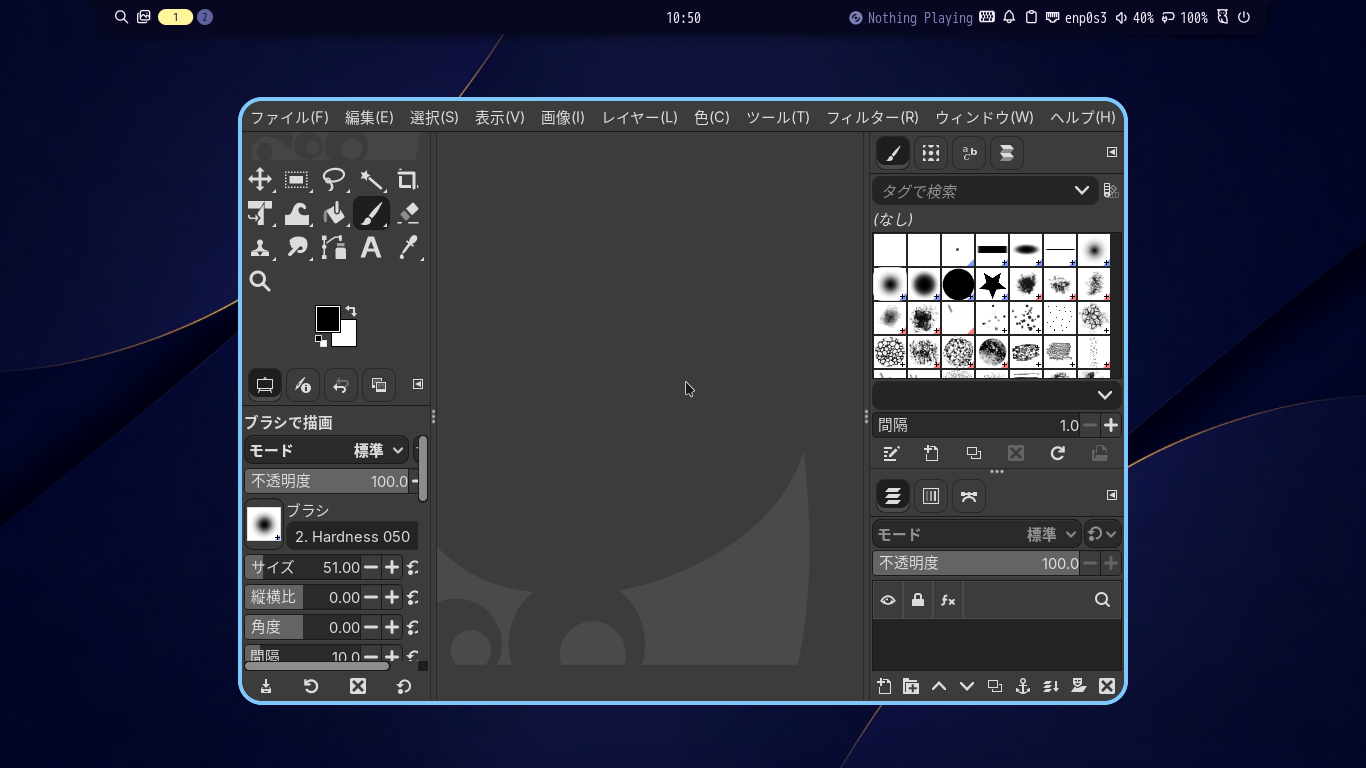Select the Unified Transform tool
Image resolution: width=1366 pixels, height=768 pixels.
point(260,213)
